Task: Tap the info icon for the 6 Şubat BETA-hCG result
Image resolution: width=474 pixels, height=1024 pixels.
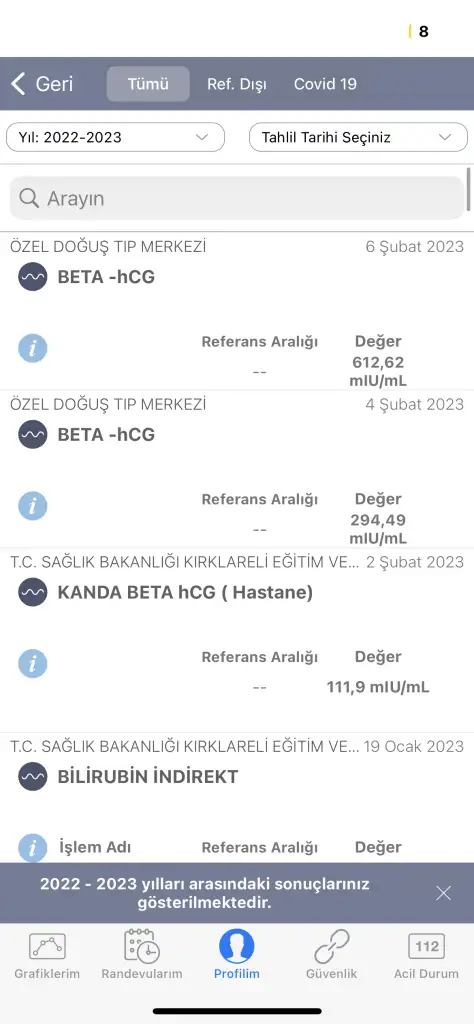Action: click(x=33, y=348)
